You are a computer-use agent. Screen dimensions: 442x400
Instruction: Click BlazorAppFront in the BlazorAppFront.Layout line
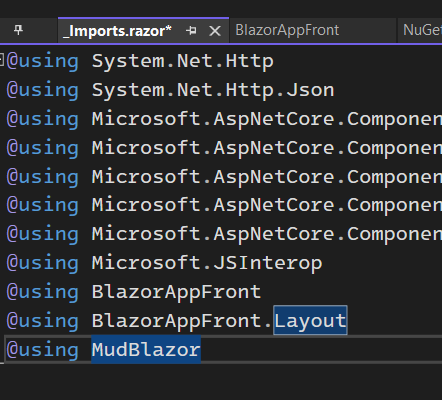176,320
